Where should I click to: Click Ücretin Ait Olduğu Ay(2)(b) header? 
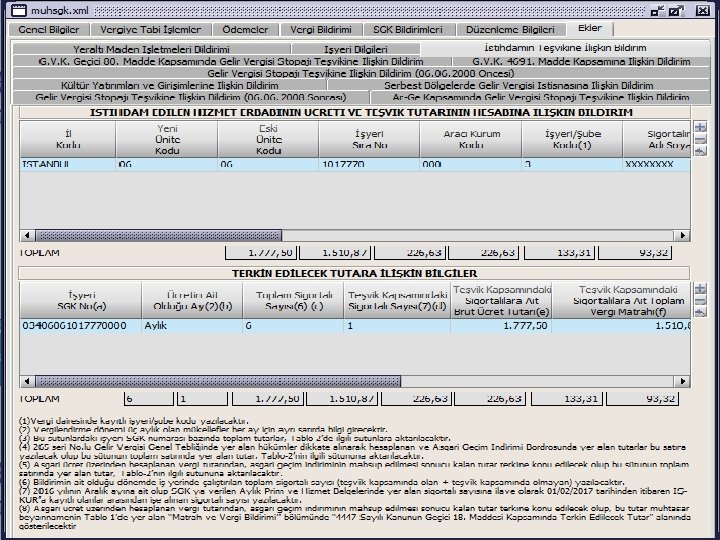[192, 301]
